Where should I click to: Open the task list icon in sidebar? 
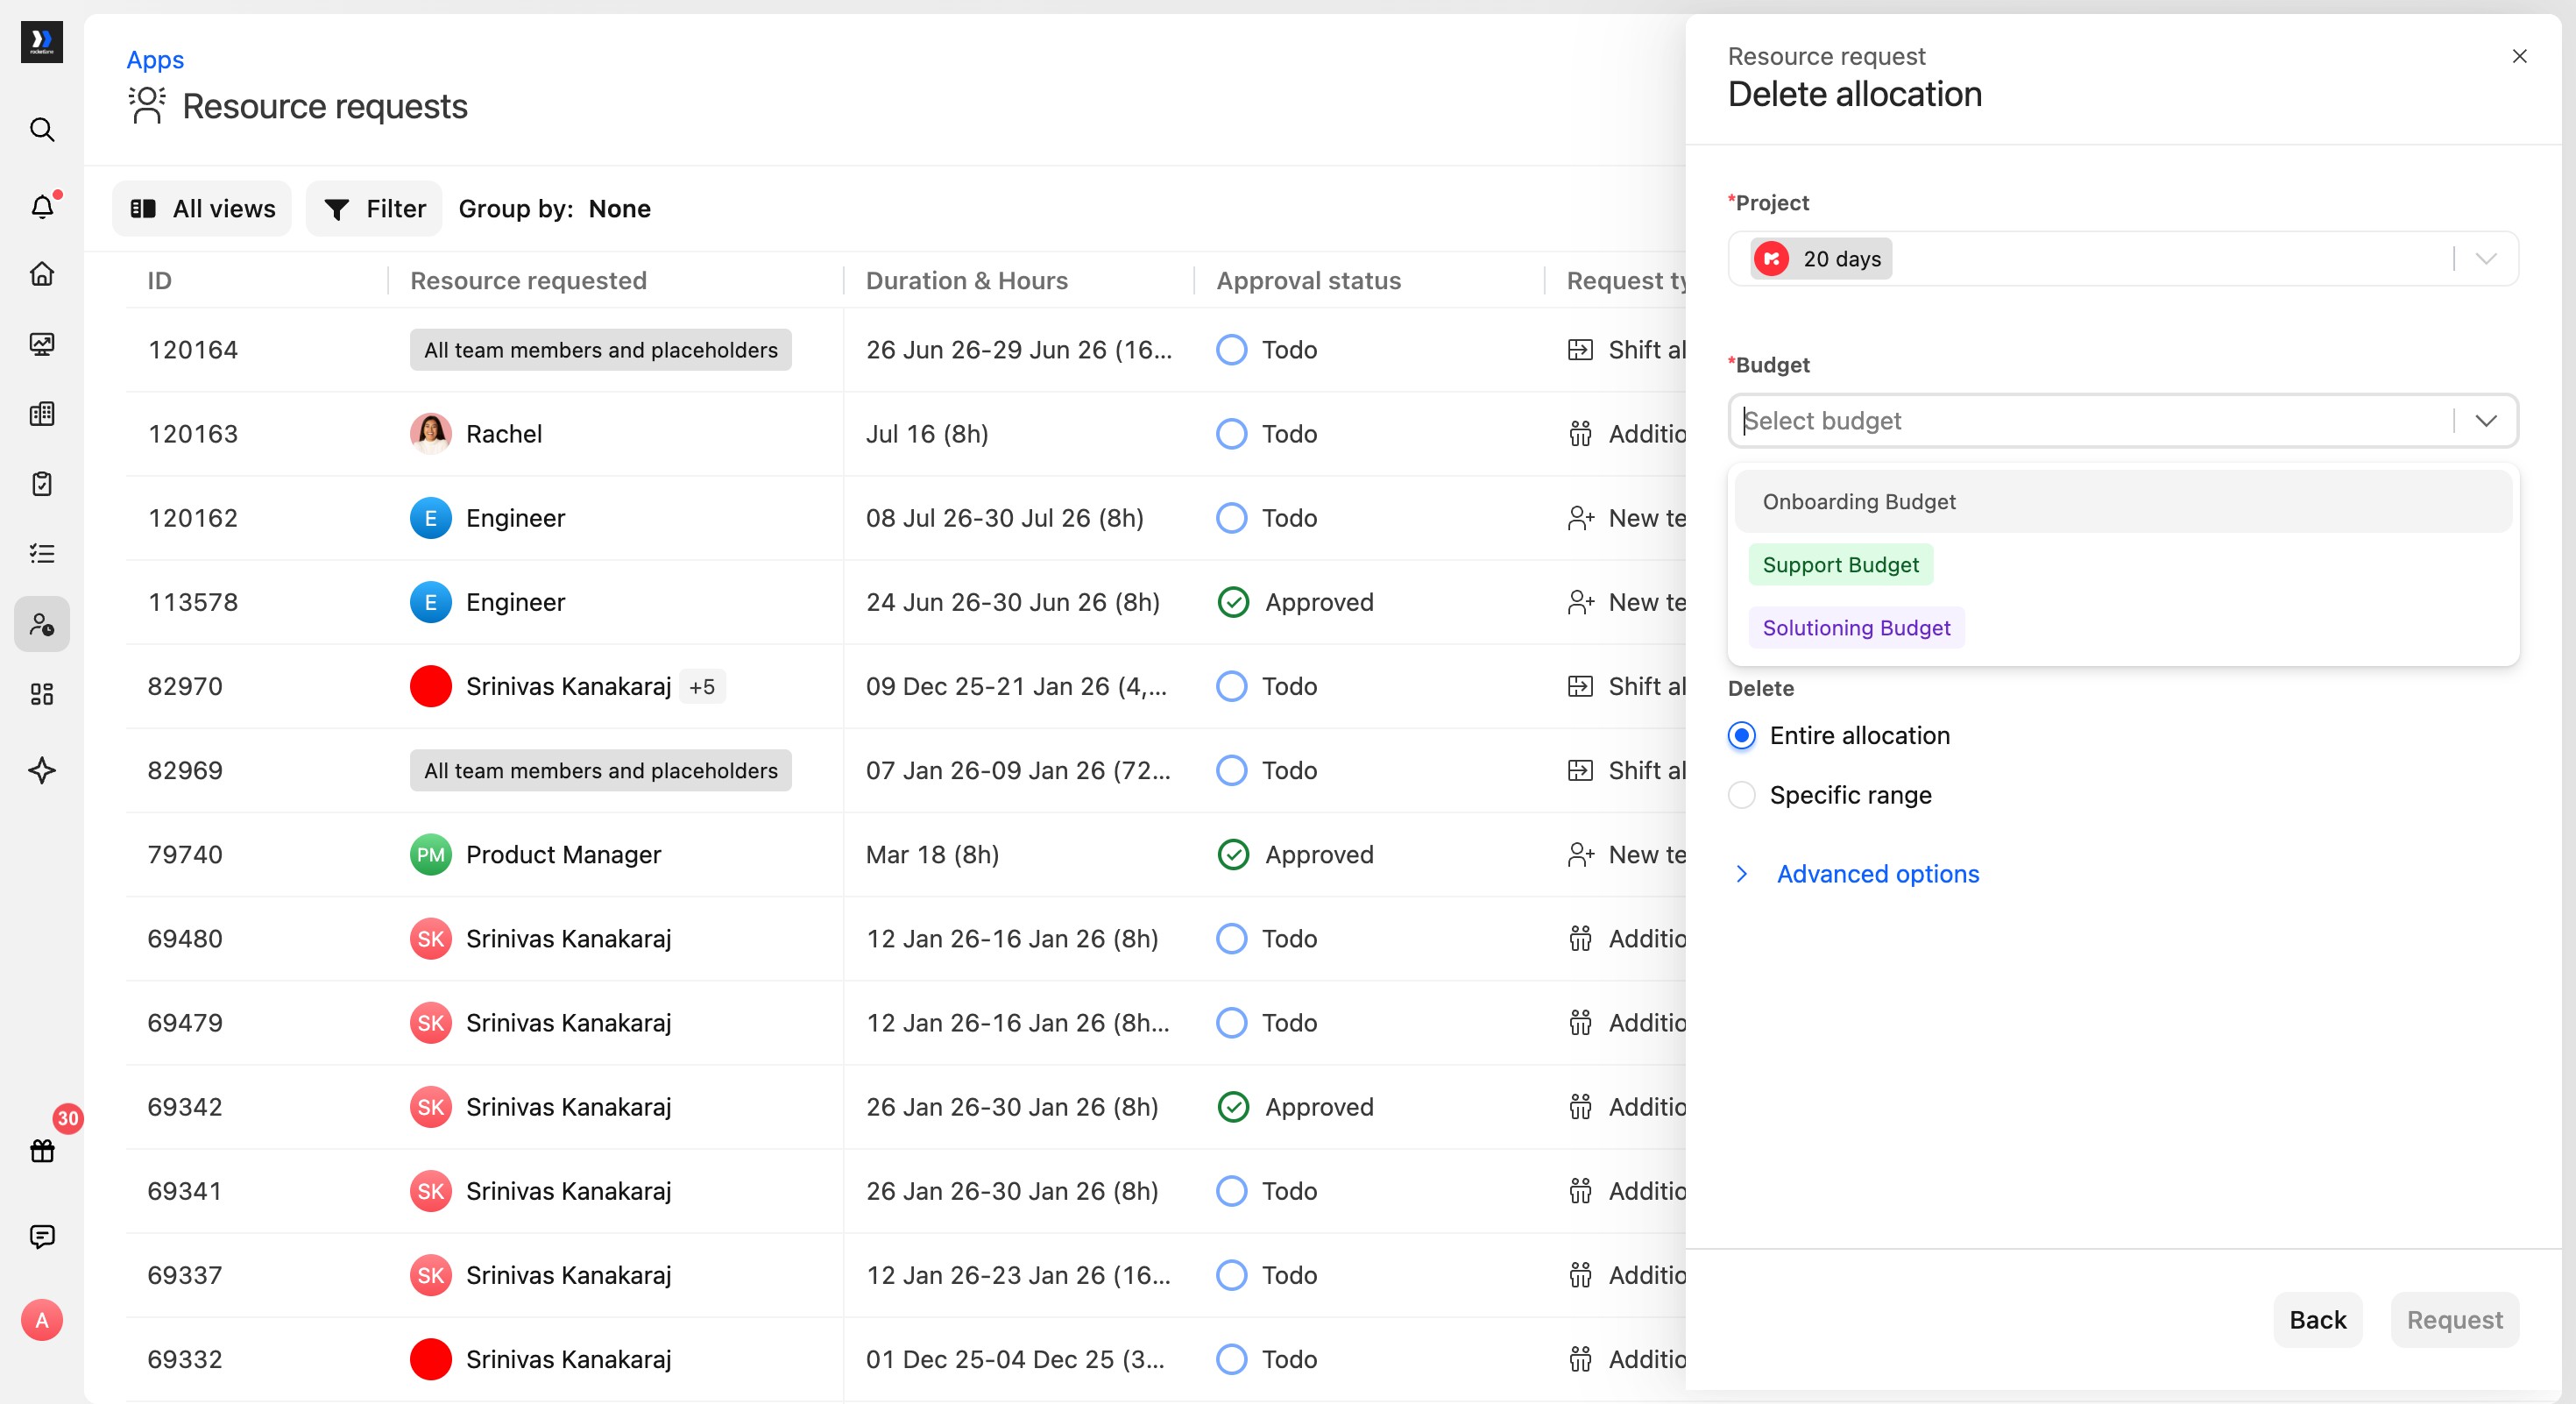pos(42,554)
